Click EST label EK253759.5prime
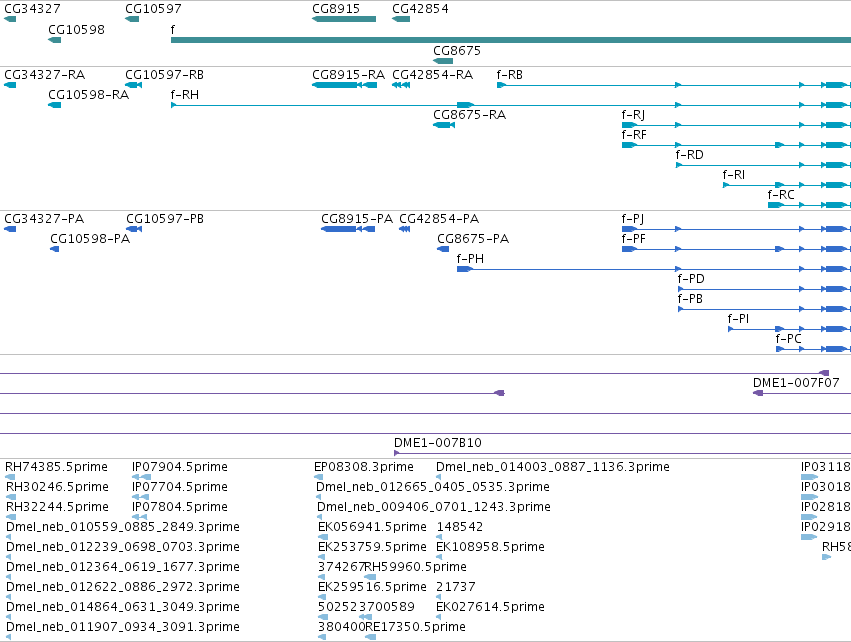Viewport: 851px width, 642px height. click(x=372, y=547)
